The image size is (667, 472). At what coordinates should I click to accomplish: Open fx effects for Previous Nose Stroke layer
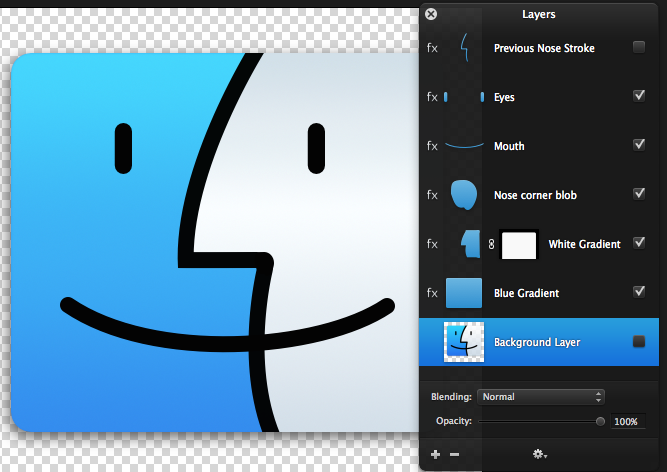pyautogui.click(x=432, y=48)
